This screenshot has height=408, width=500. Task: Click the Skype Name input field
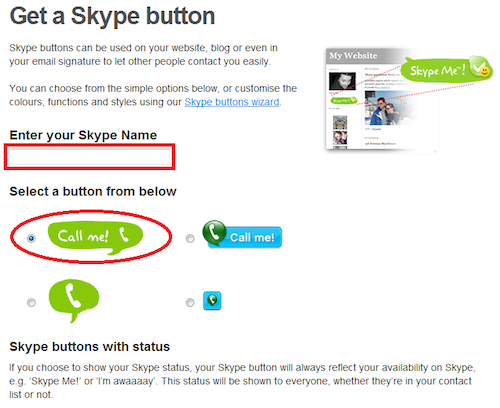[89, 157]
